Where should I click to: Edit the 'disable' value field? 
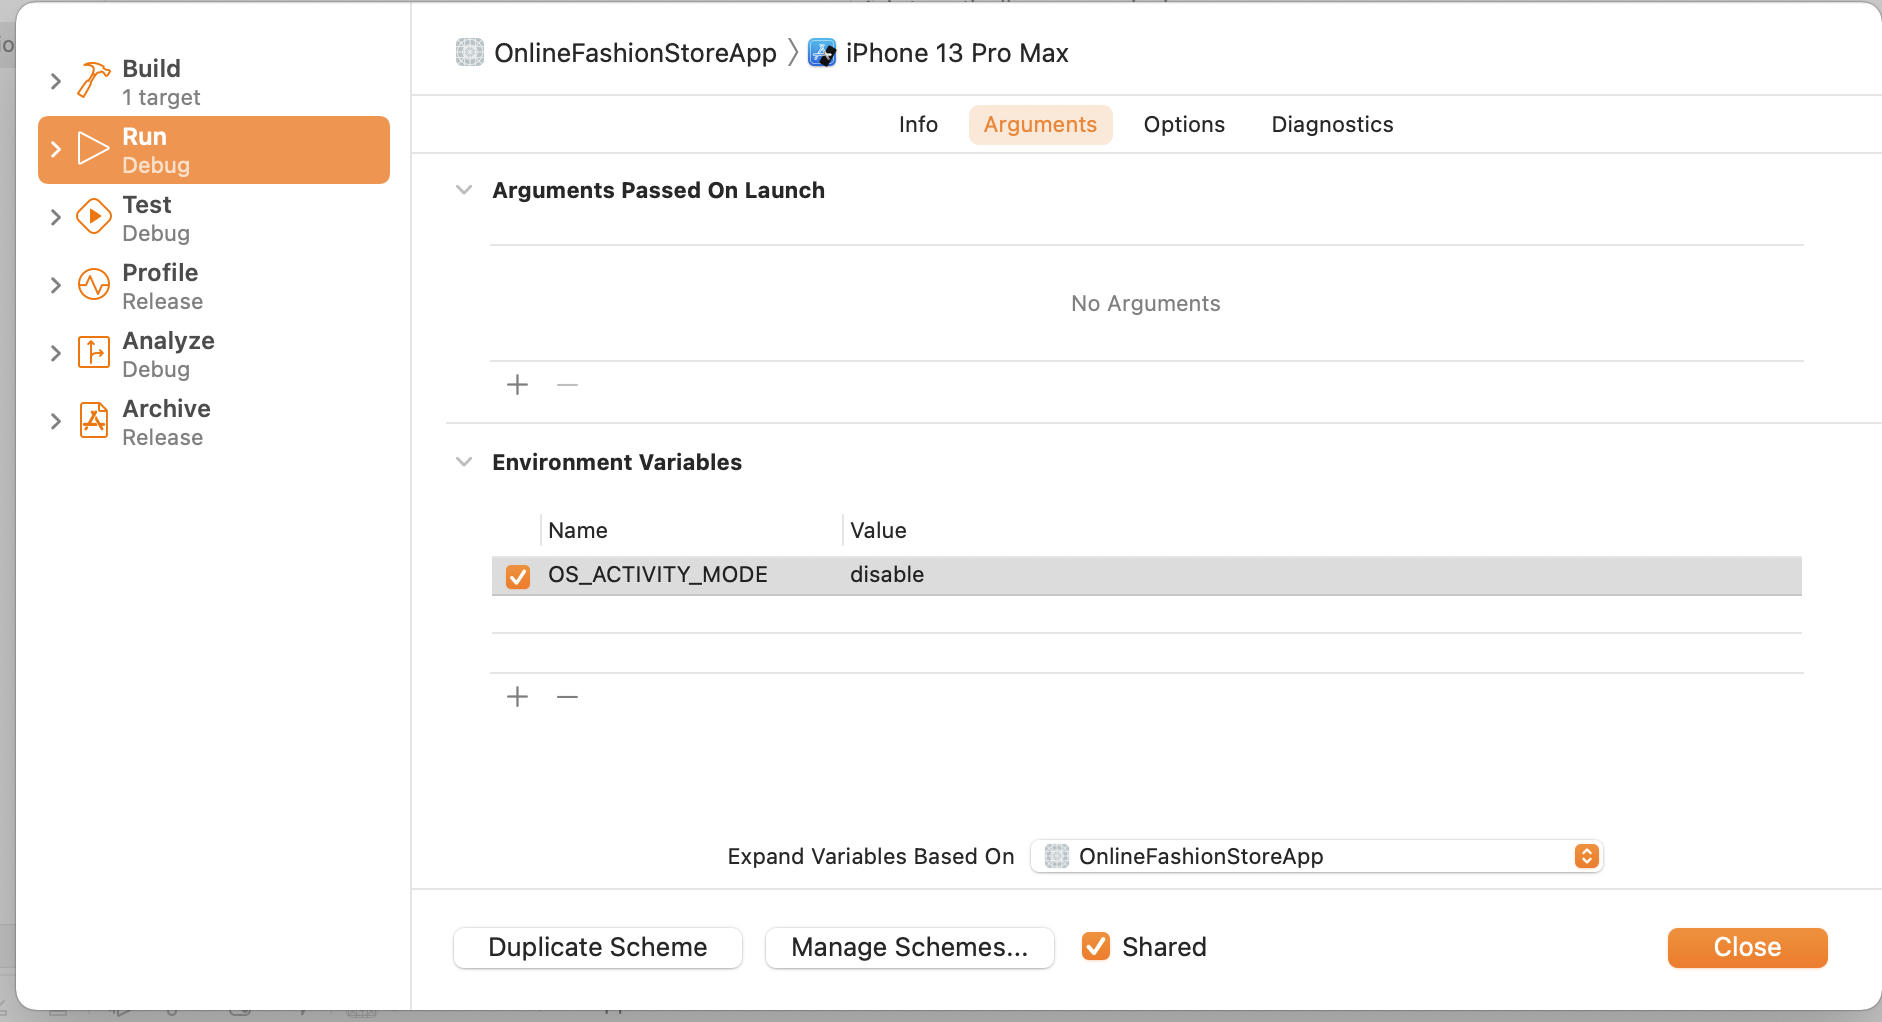click(x=887, y=575)
